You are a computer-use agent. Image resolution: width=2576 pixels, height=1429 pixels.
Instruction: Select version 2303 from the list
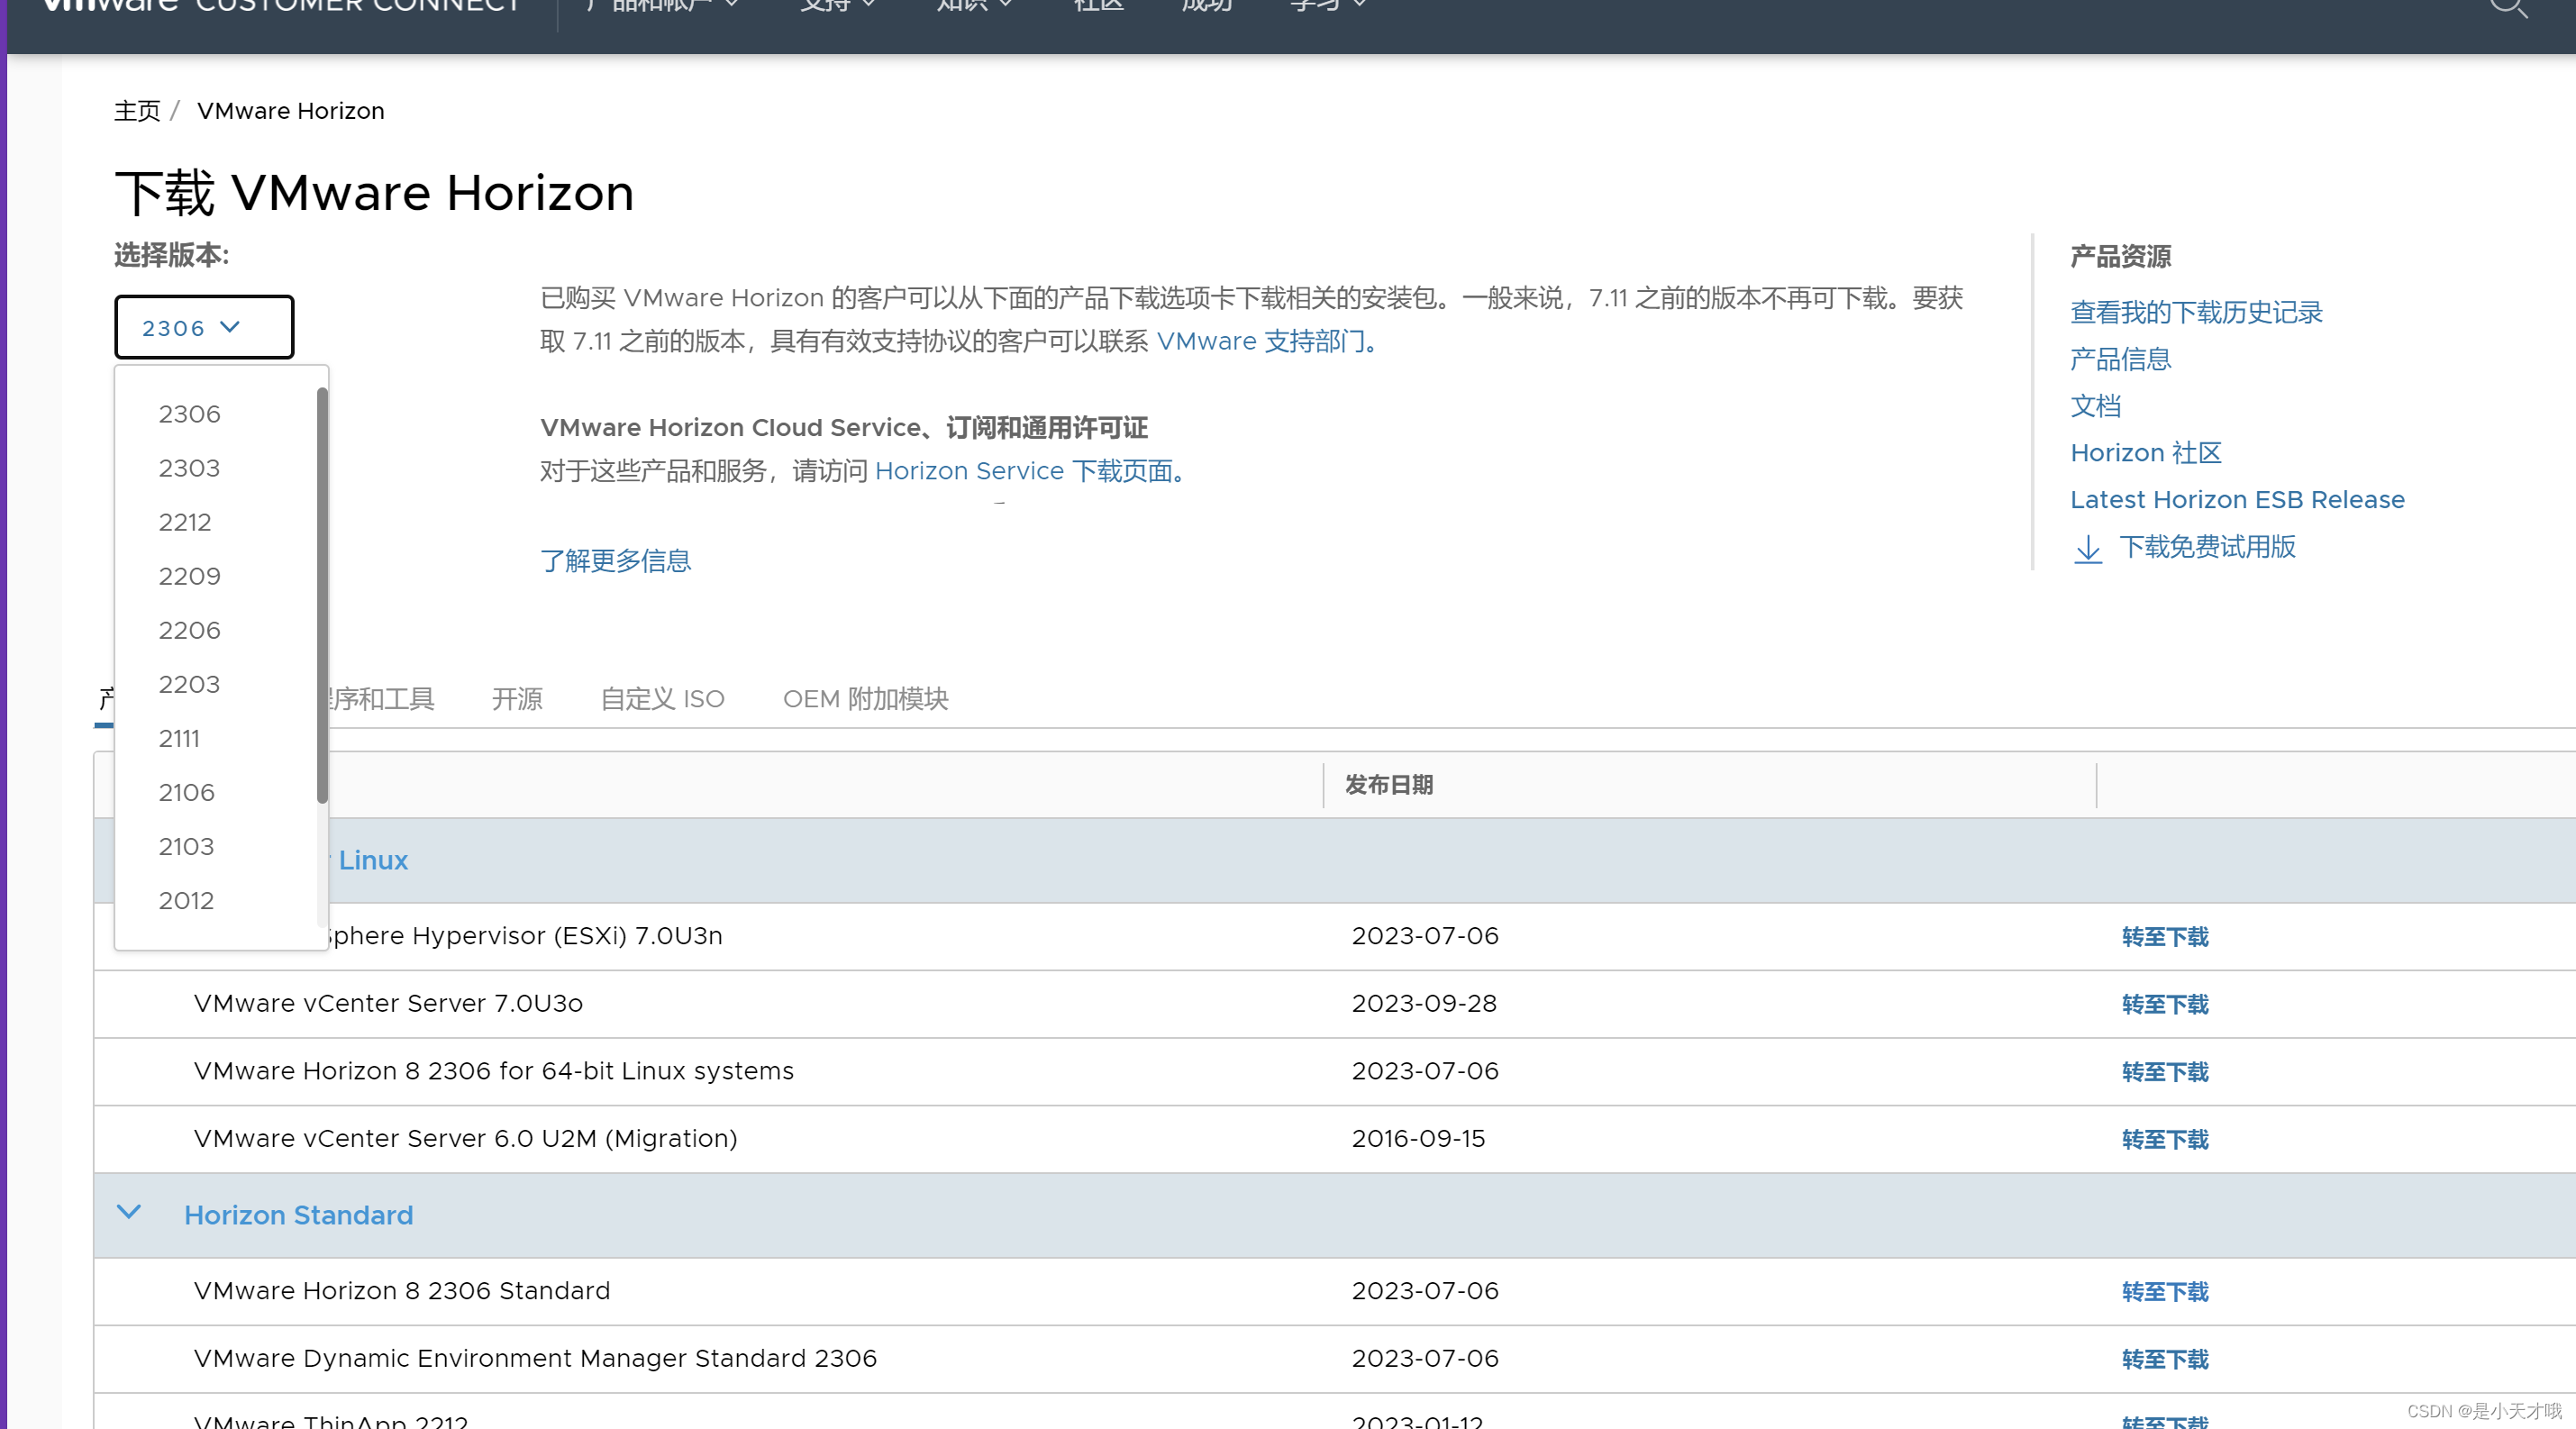pos(189,468)
